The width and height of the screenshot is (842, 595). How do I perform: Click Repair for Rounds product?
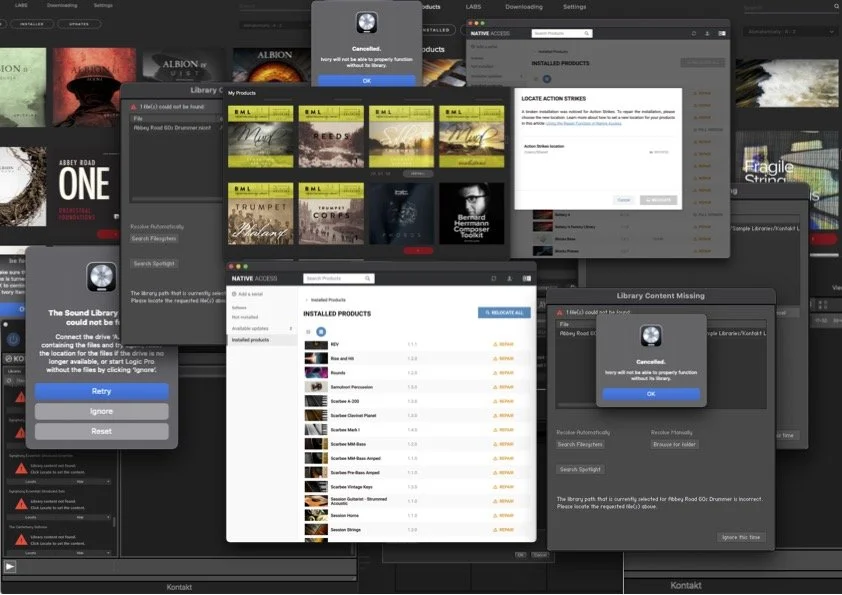(504, 373)
